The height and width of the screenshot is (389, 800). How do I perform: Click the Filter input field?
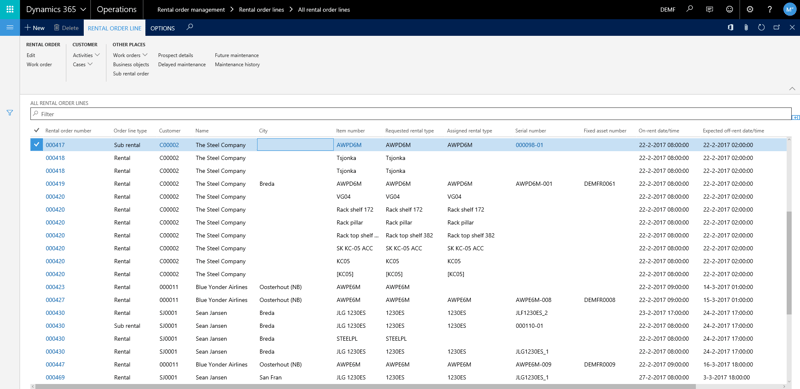point(411,114)
